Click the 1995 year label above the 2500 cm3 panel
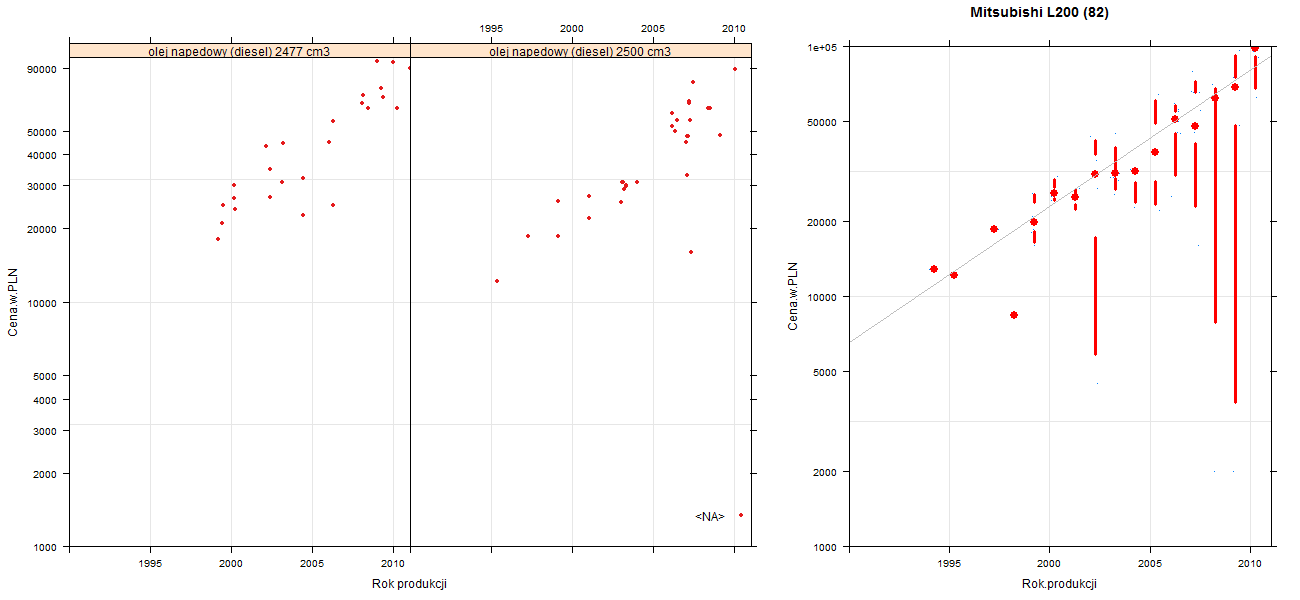1300x600 pixels. click(x=491, y=28)
